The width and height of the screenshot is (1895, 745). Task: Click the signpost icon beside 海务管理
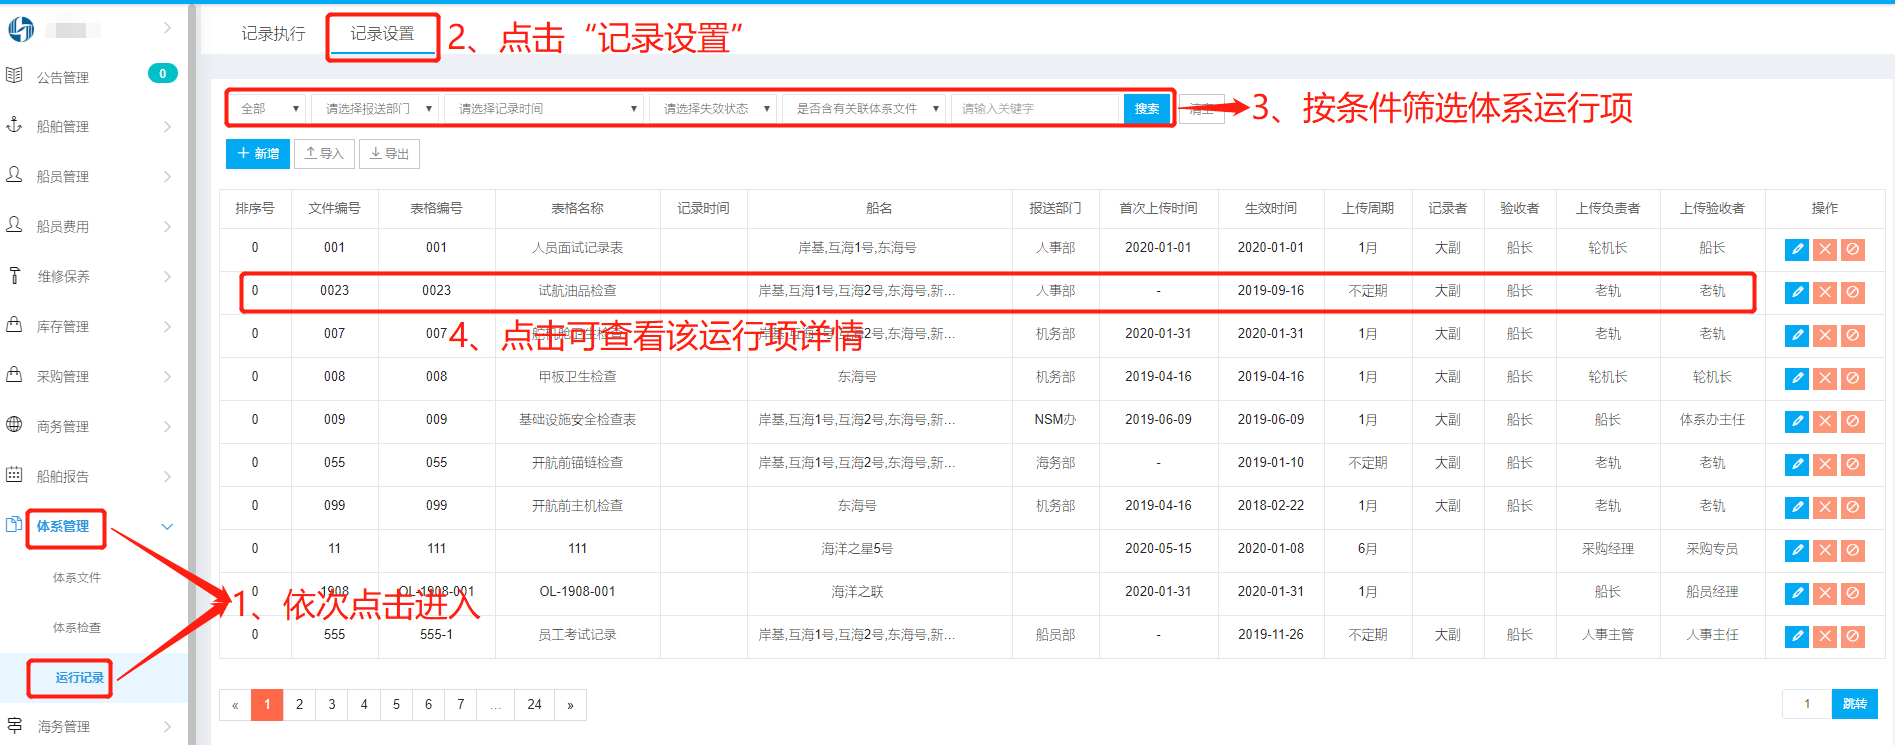click(14, 725)
